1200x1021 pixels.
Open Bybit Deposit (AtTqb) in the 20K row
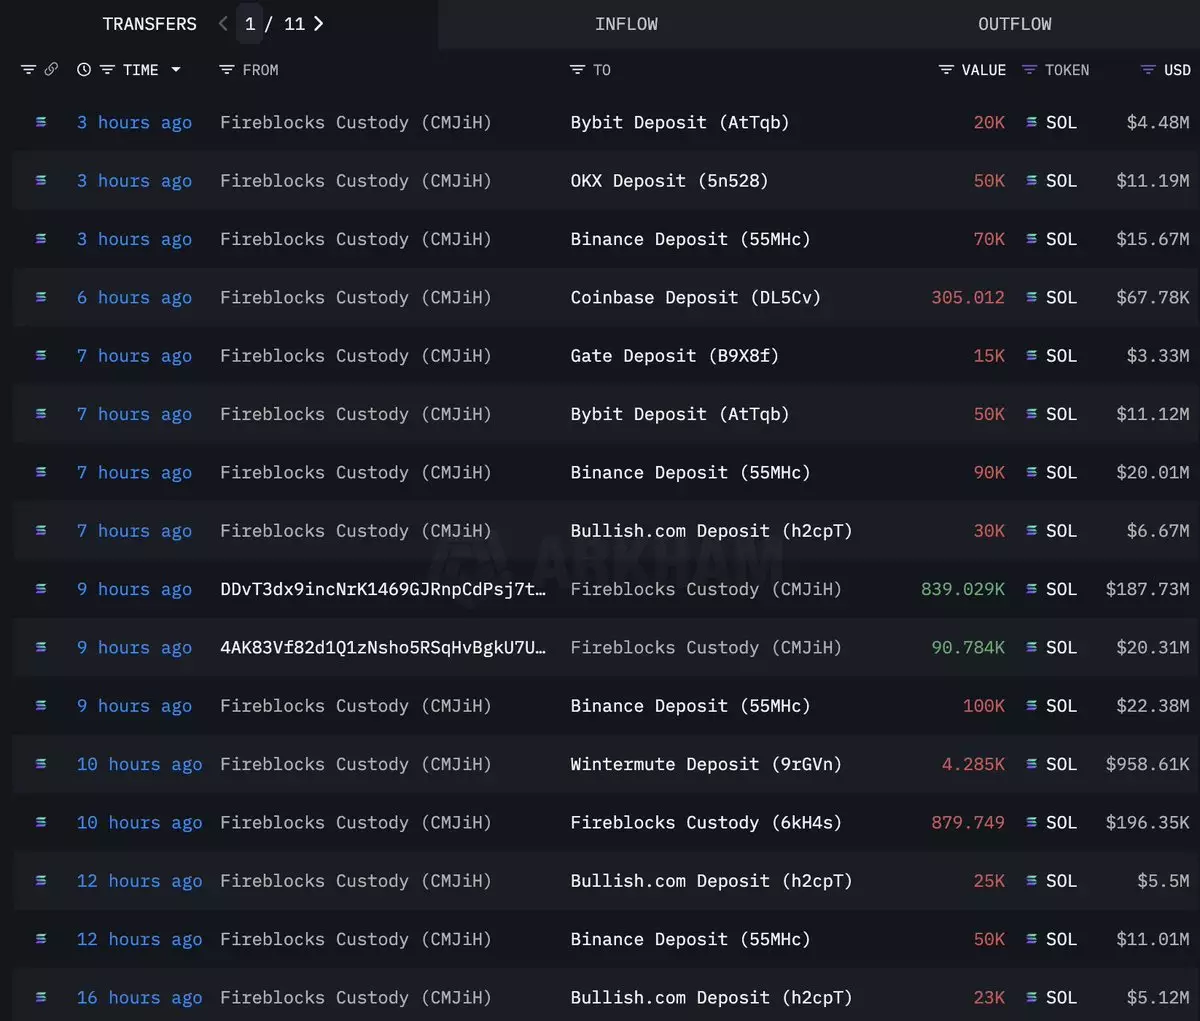click(x=680, y=122)
